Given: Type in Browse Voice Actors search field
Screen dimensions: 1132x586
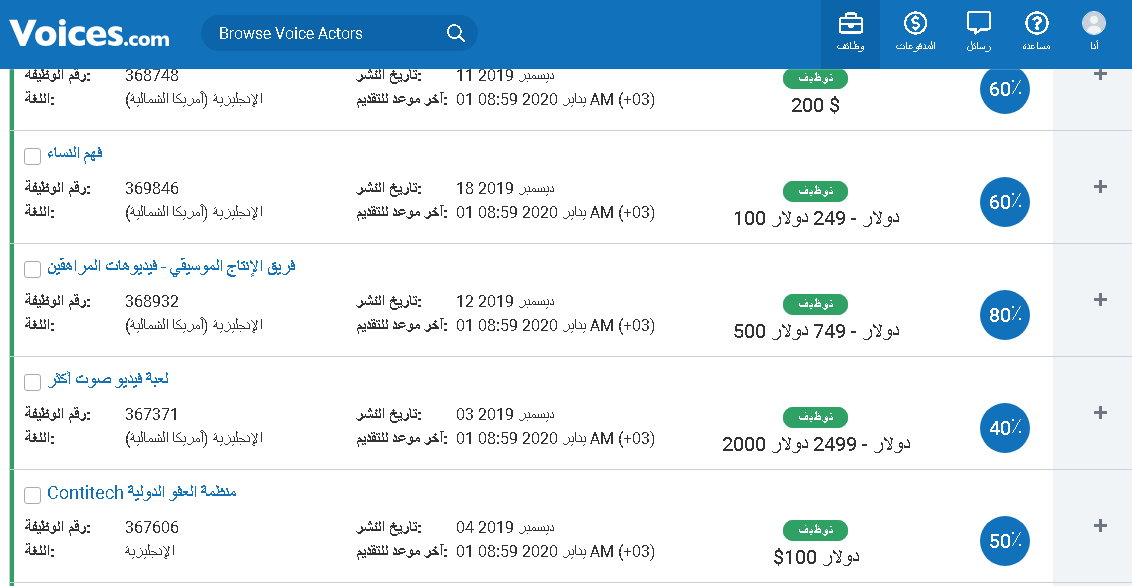Looking at the screenshot, I should 320,34.
